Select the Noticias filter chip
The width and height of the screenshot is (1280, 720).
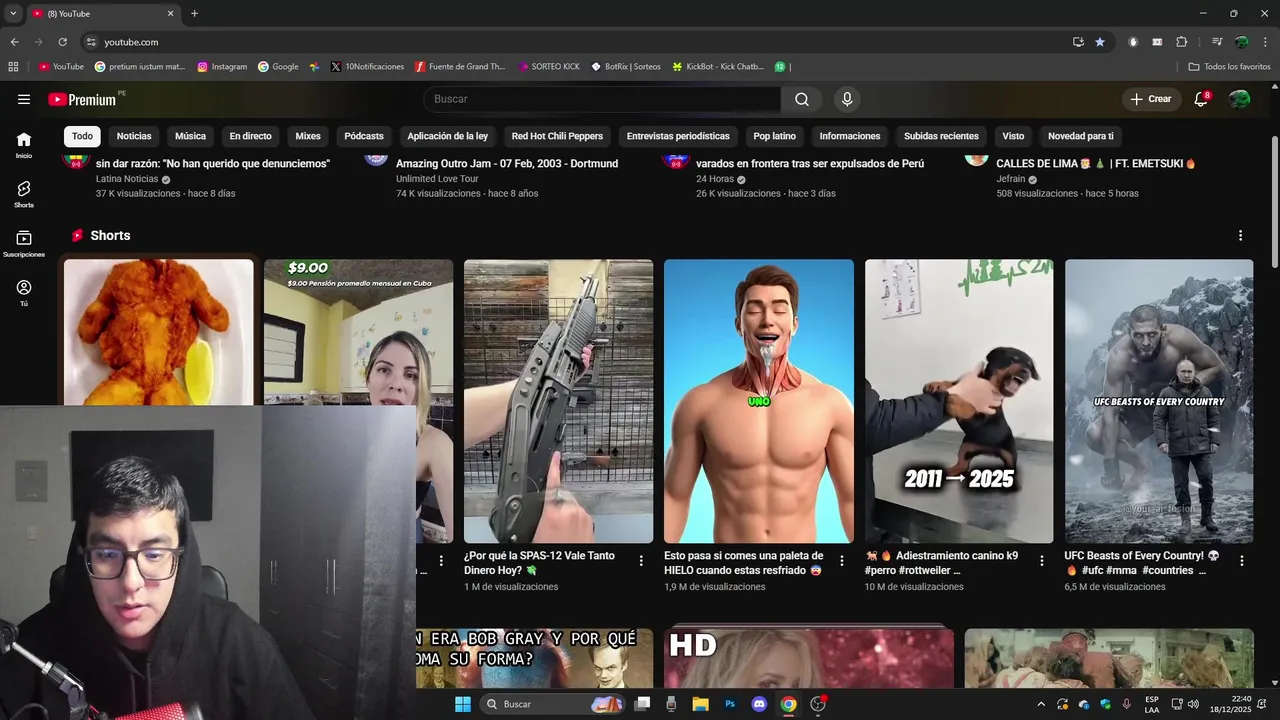point(134,136)
